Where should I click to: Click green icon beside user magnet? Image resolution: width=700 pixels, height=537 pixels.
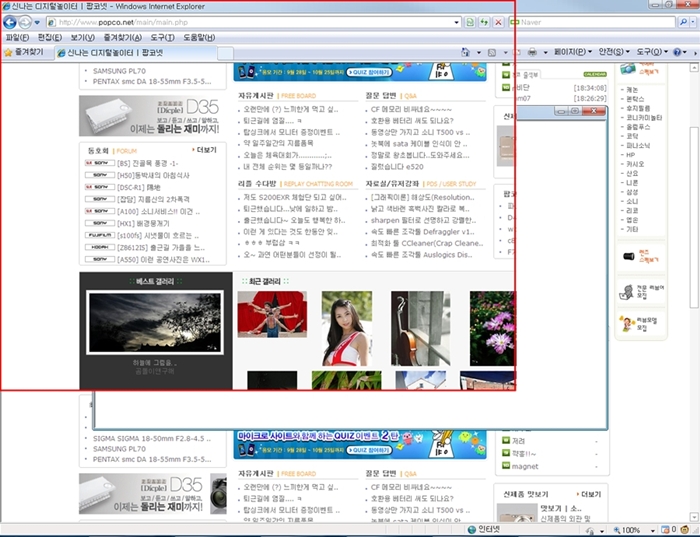pos(506,466)
